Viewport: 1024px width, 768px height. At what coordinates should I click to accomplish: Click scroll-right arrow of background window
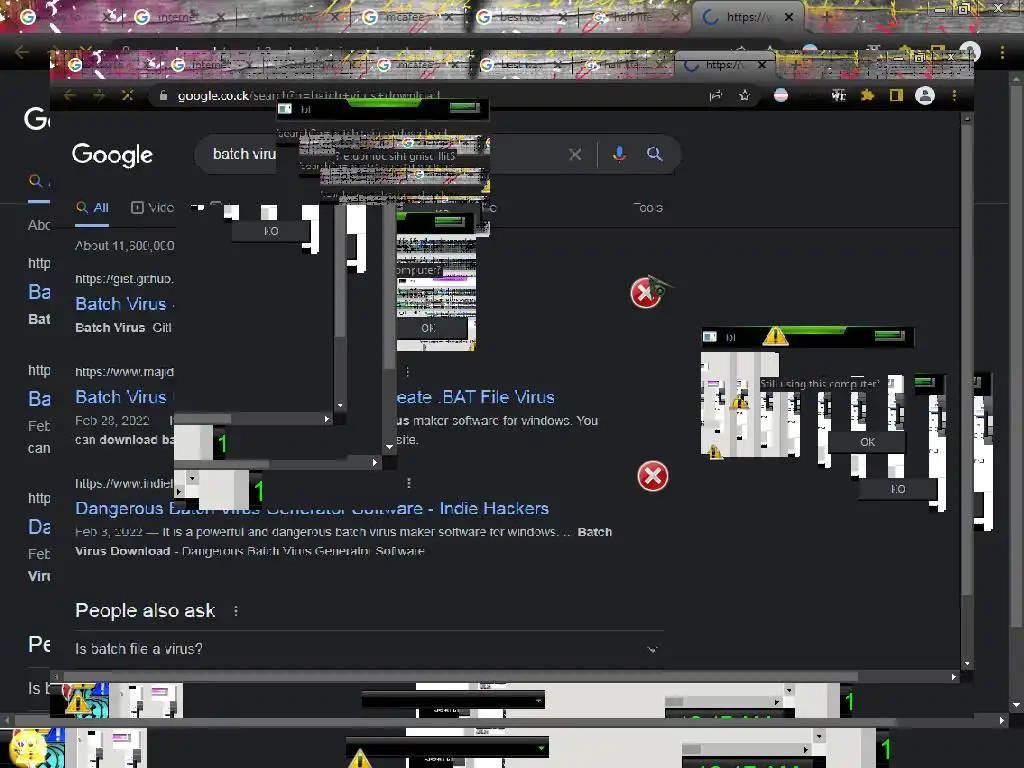pos(1002,720)
